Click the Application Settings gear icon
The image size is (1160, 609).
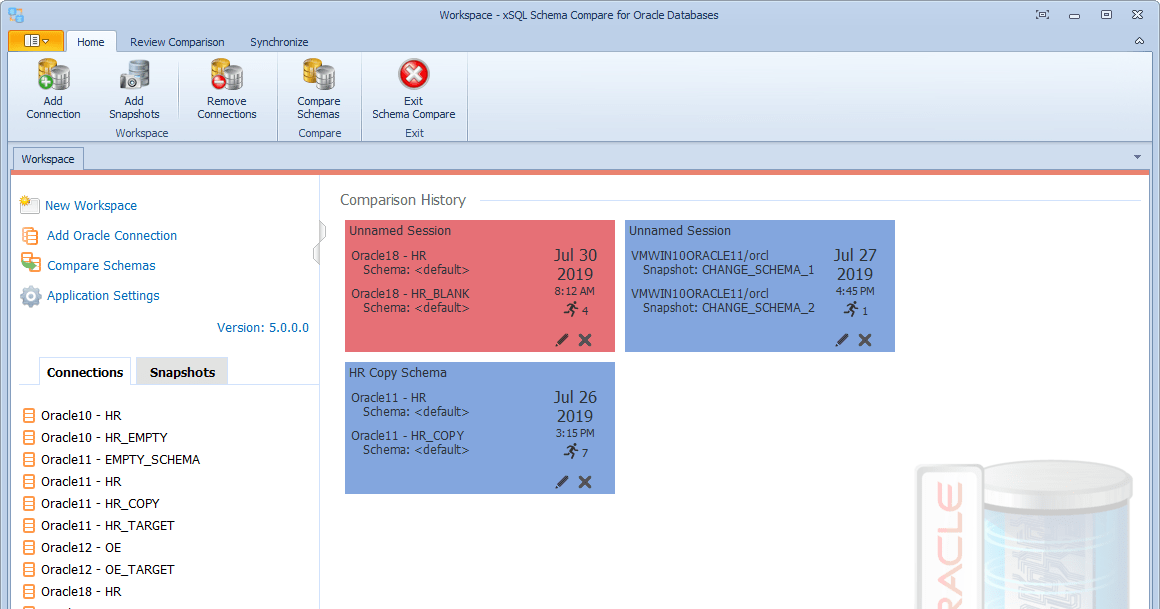pos(30,296)
